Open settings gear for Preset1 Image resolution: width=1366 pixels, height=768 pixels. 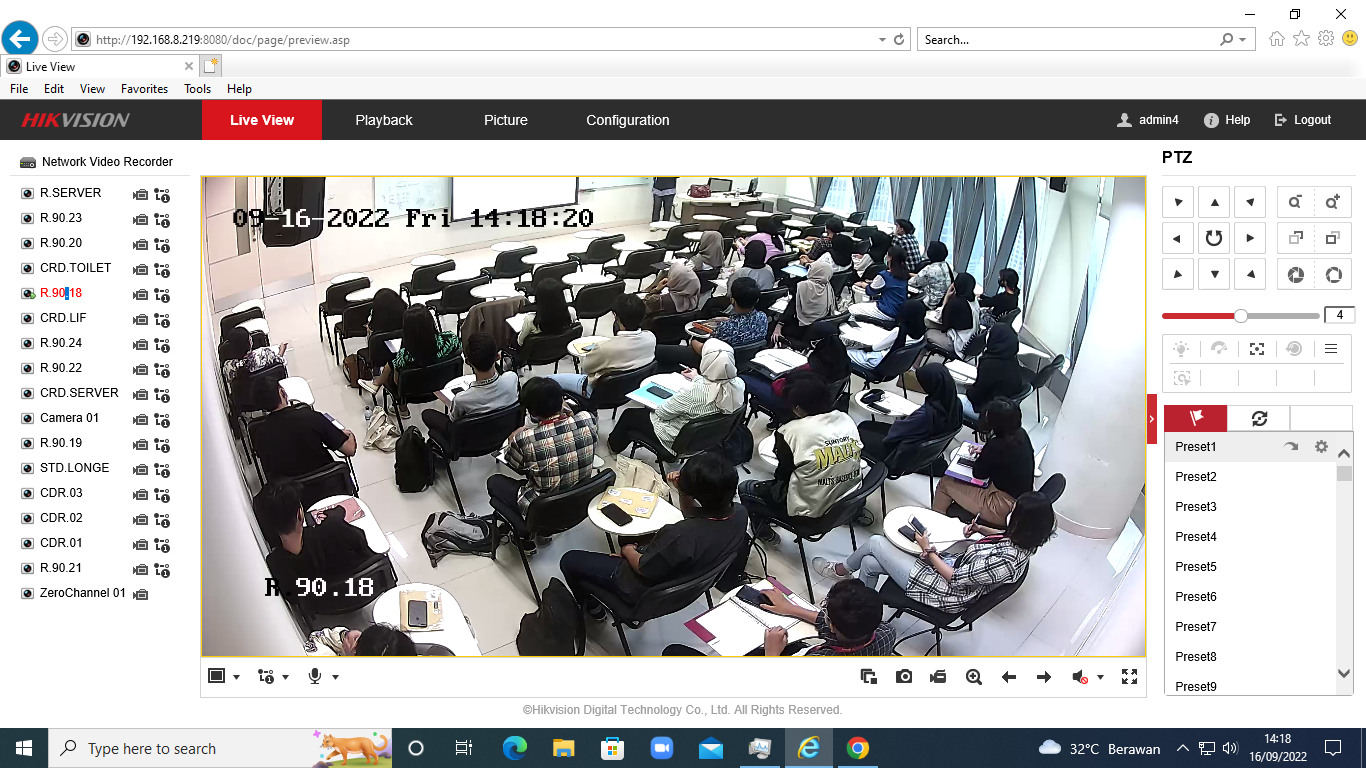point(1321,447)
